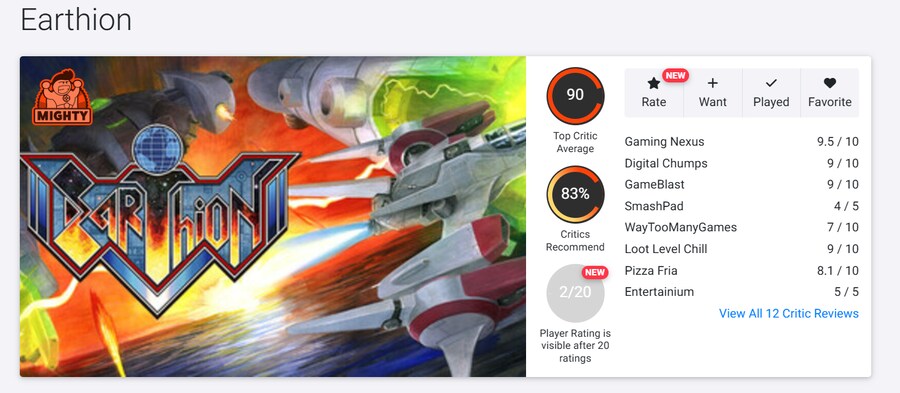Click the NEW badge on player rating circle
Image resolution: width=900 pixels, height=393 pixels.
595,272
